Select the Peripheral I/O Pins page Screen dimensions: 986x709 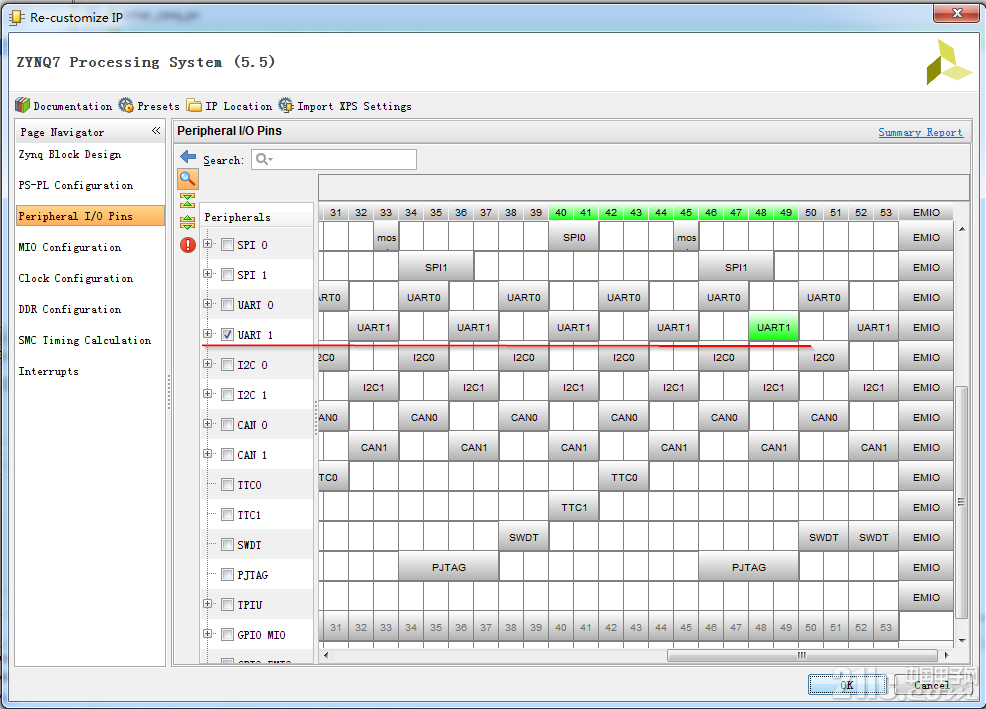pyautogui.click(x=90, y=216)
